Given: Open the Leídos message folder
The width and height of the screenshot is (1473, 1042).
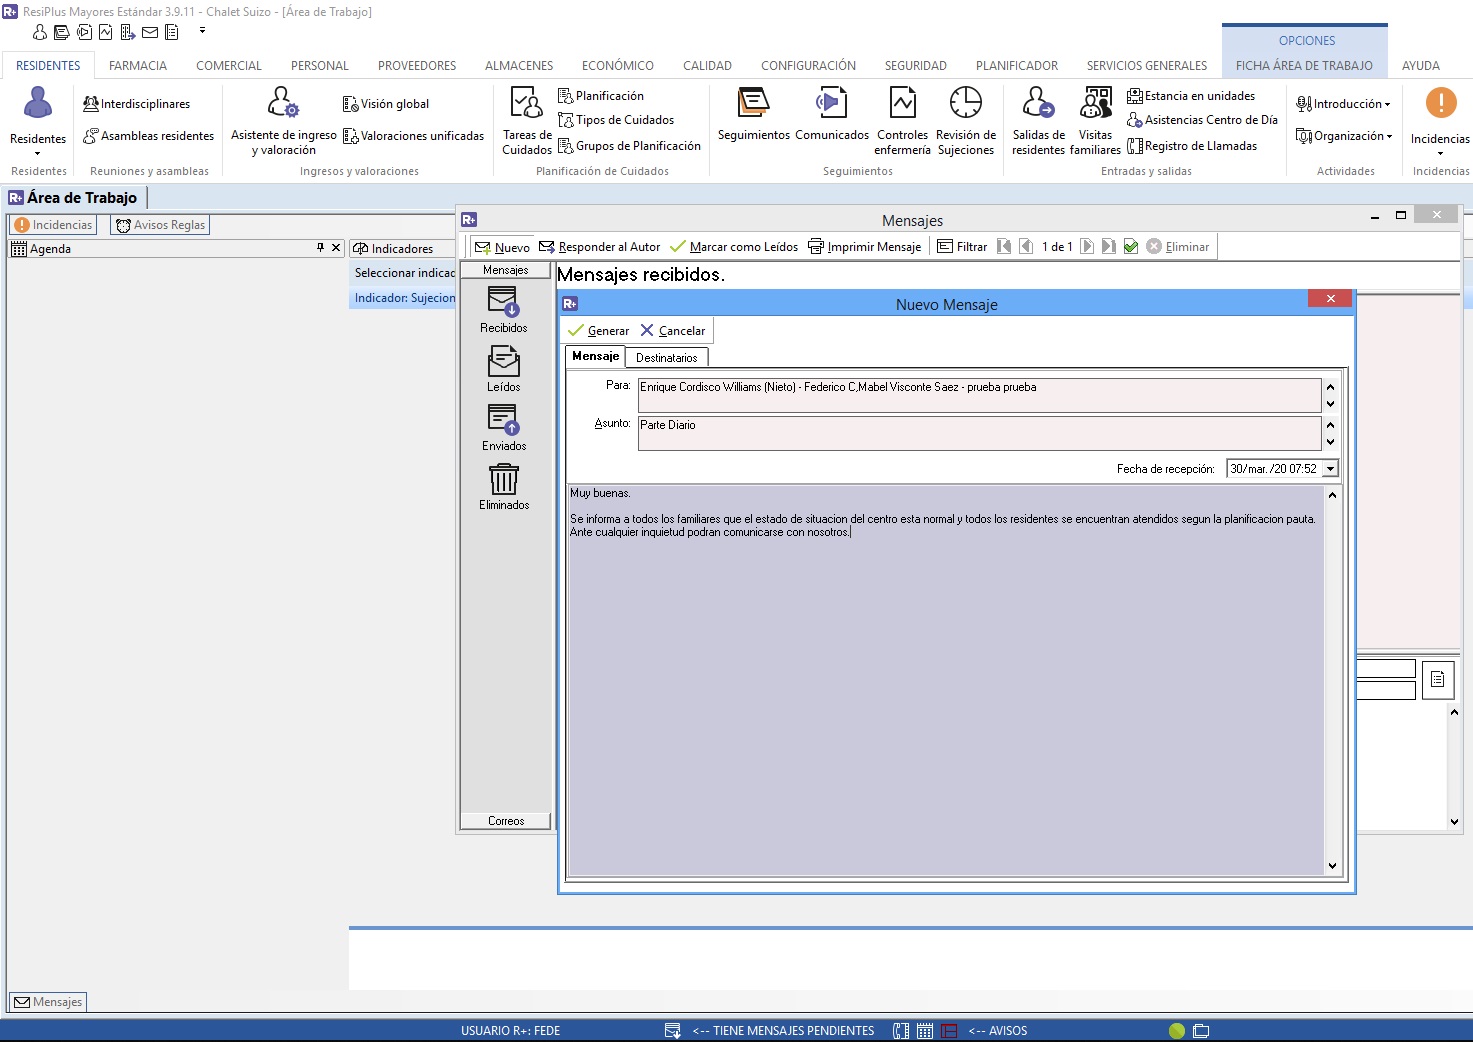Looking at the screenshot, I should tap(503, 368).
